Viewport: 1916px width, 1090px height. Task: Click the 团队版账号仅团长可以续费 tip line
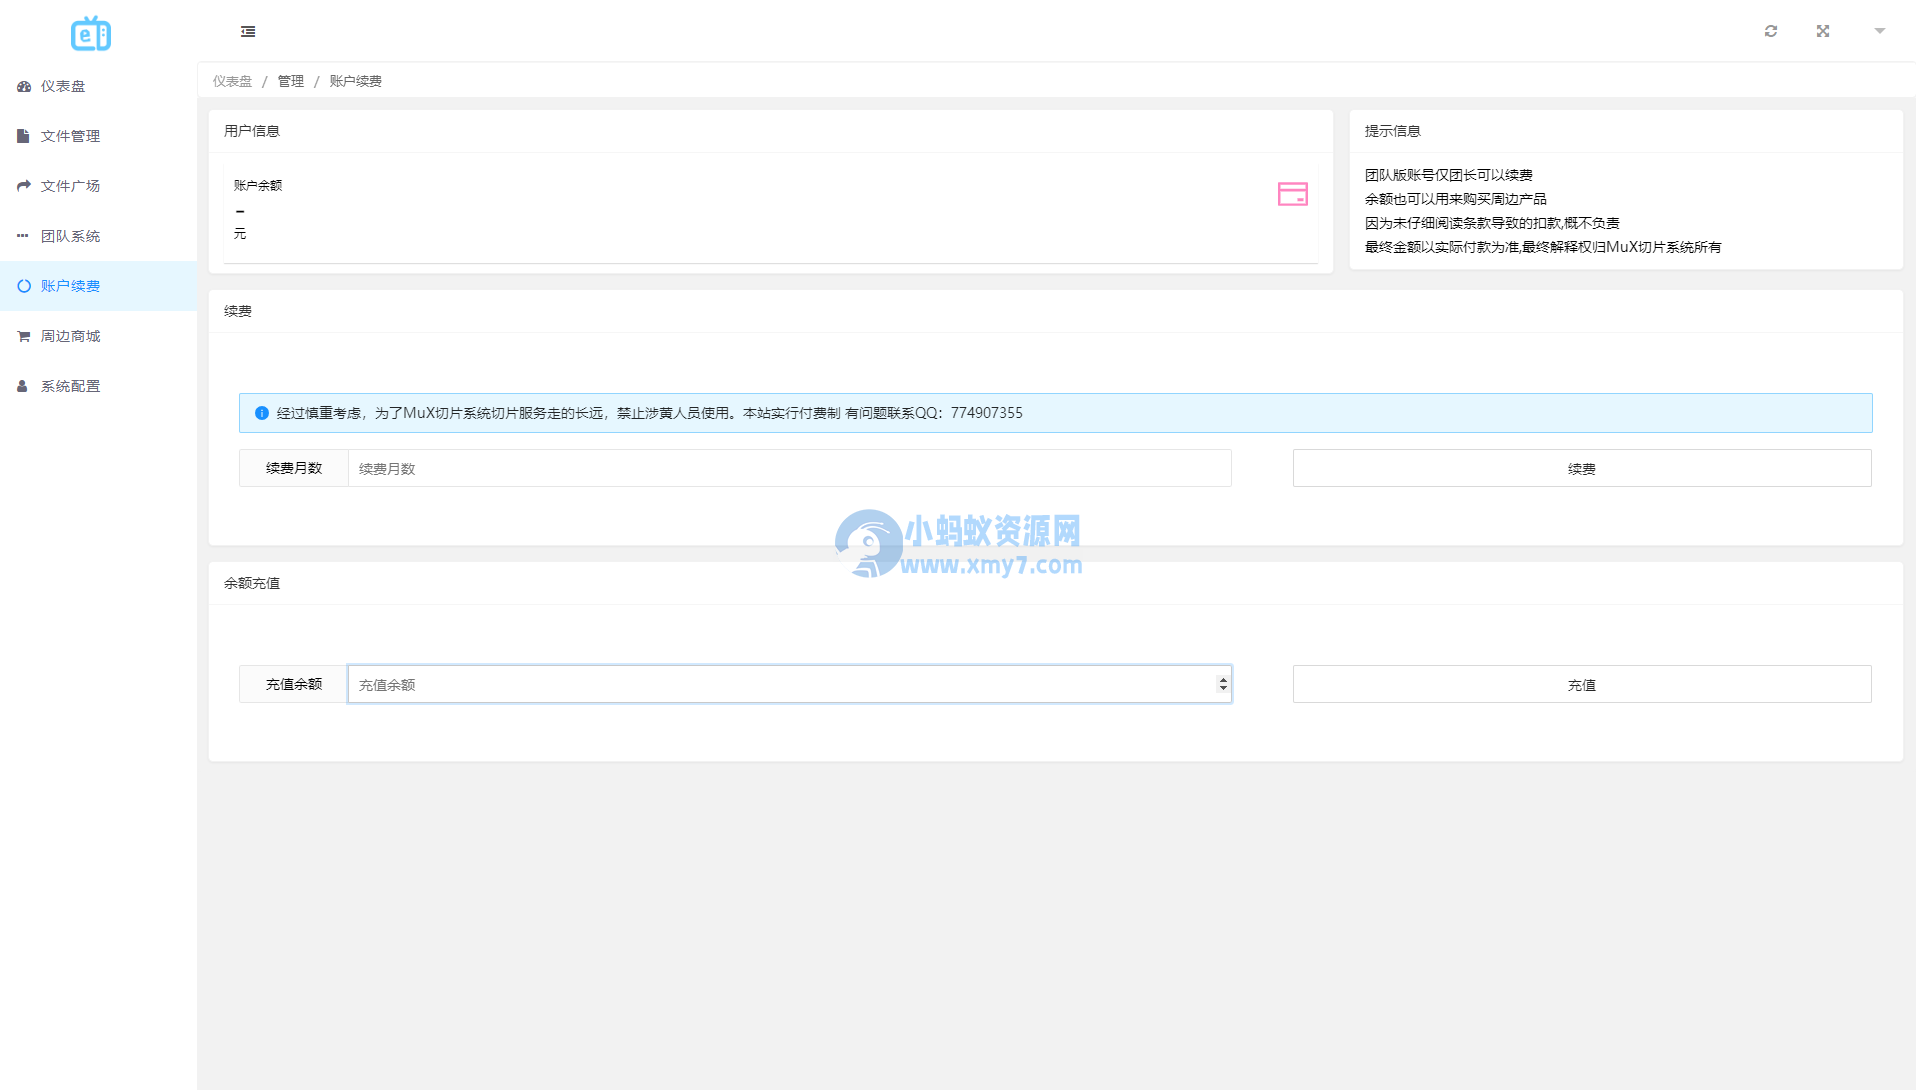pyautogui.click(x=1449, y=175)
